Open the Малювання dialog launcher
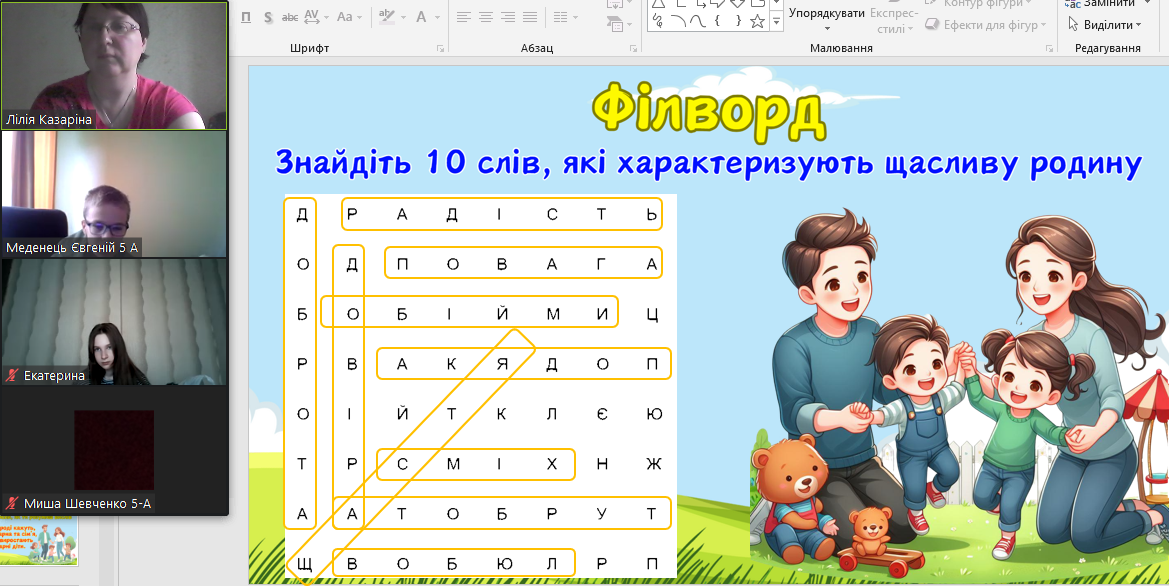Image resolution: width=1169 pixels, height=586 pixels. point(1050,48)
